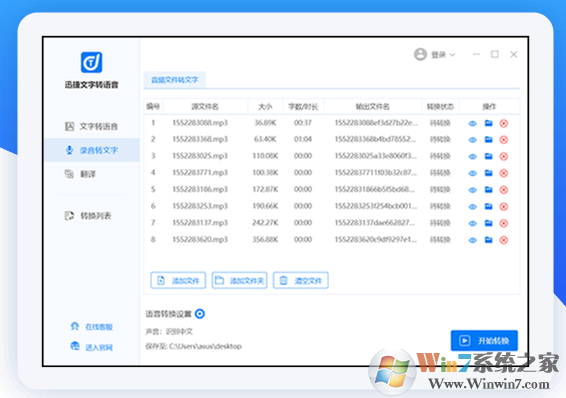
Task: Open 在线客服 link
Action: coord(92,327)
